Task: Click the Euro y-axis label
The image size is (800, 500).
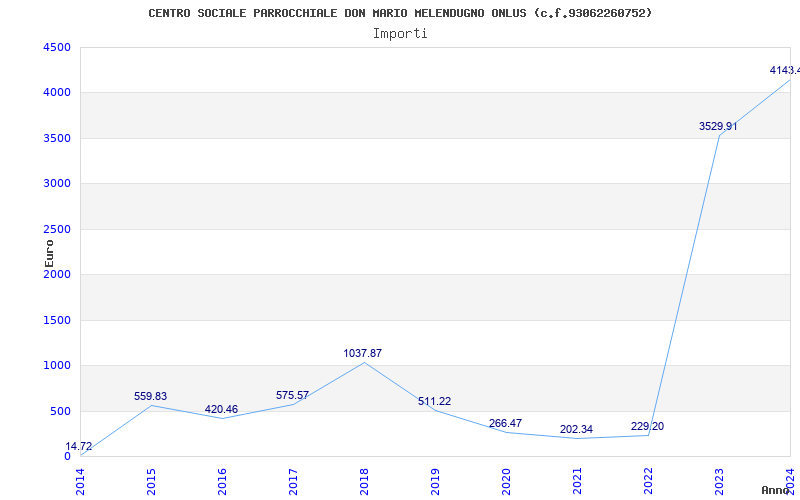Action: click(49, 254)
